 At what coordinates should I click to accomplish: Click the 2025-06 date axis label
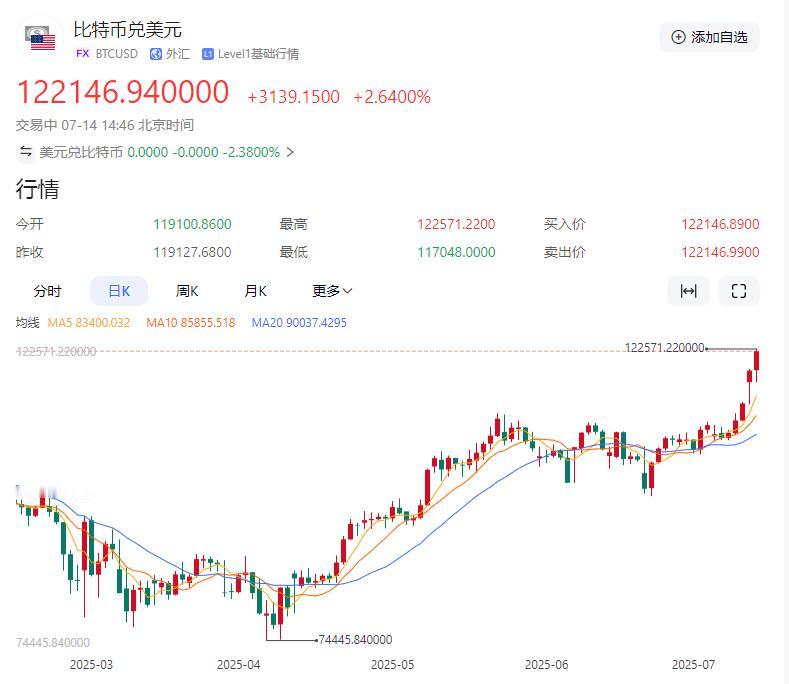pos(546,665)
